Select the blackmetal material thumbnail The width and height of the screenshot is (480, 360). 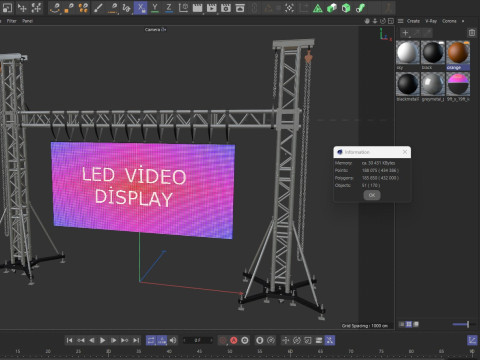(x=408, y=84)
